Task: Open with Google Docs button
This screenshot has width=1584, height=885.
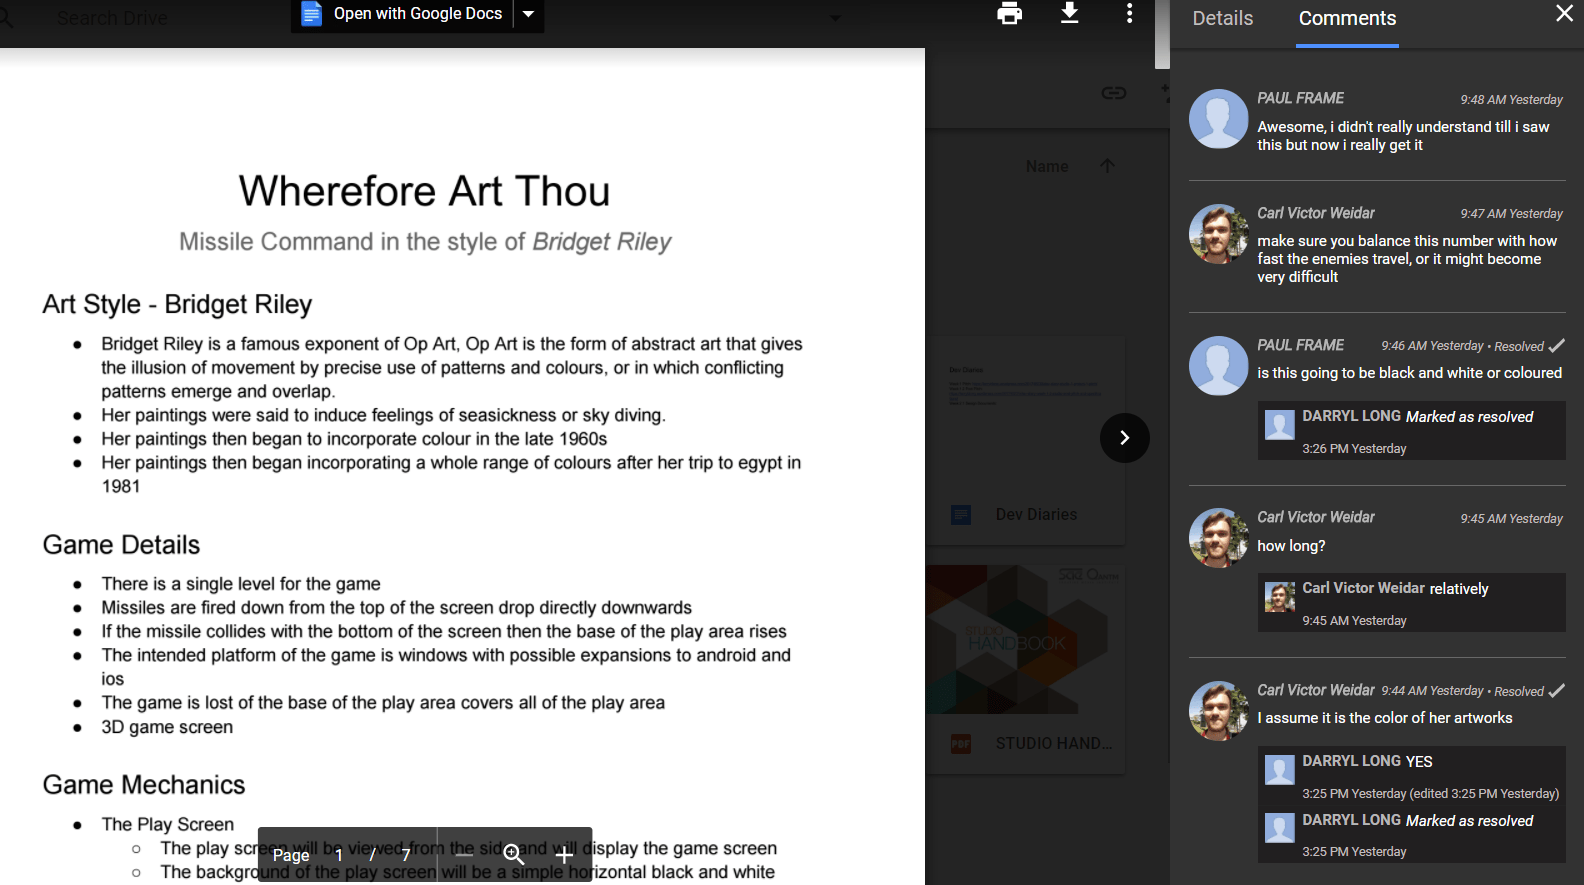Action: point(402,14)
